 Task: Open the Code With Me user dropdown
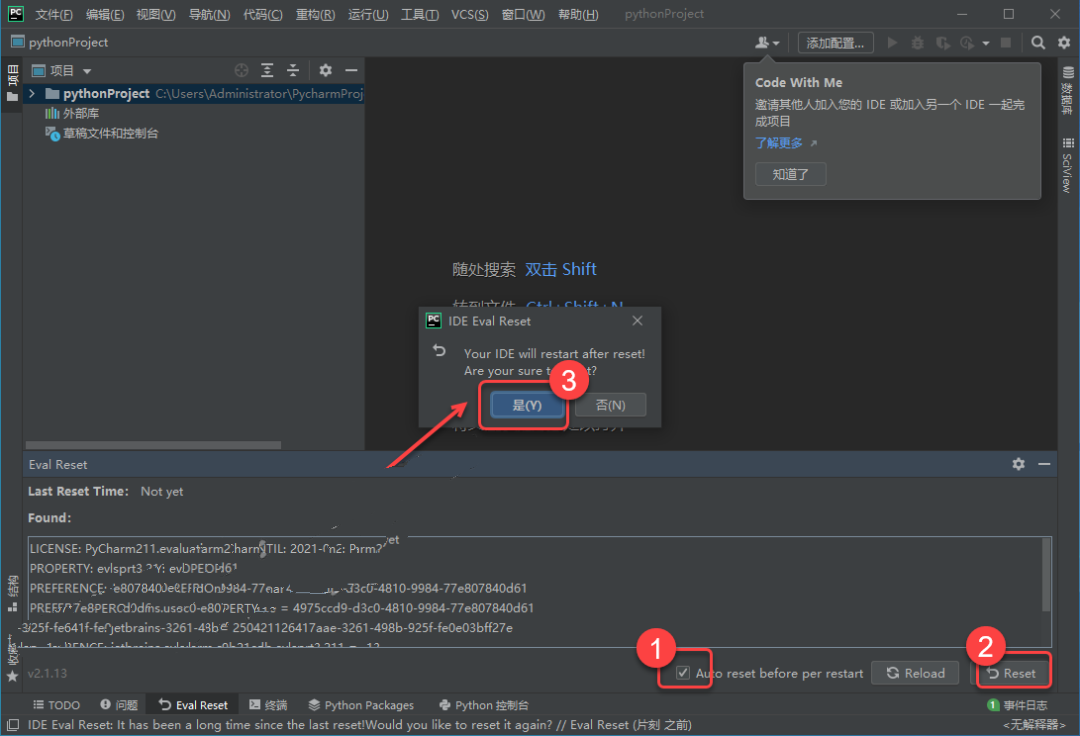(x=767, y=43)
